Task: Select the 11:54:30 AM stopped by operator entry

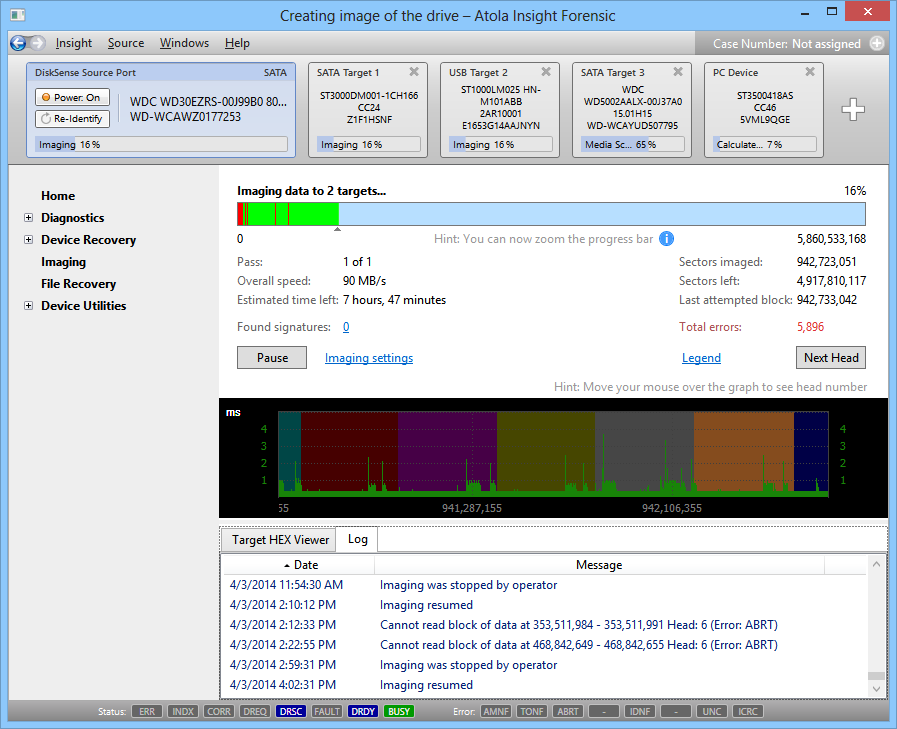Action: pos(545,585)
